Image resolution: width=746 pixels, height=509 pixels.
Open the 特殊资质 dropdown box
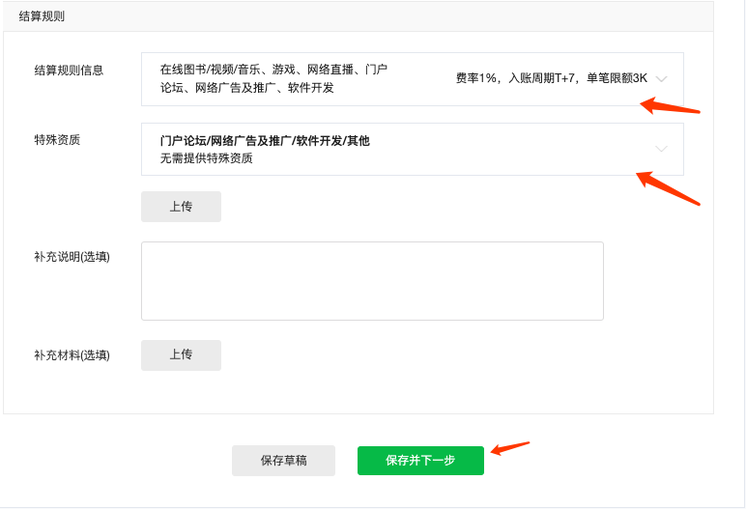coord(412,149)
